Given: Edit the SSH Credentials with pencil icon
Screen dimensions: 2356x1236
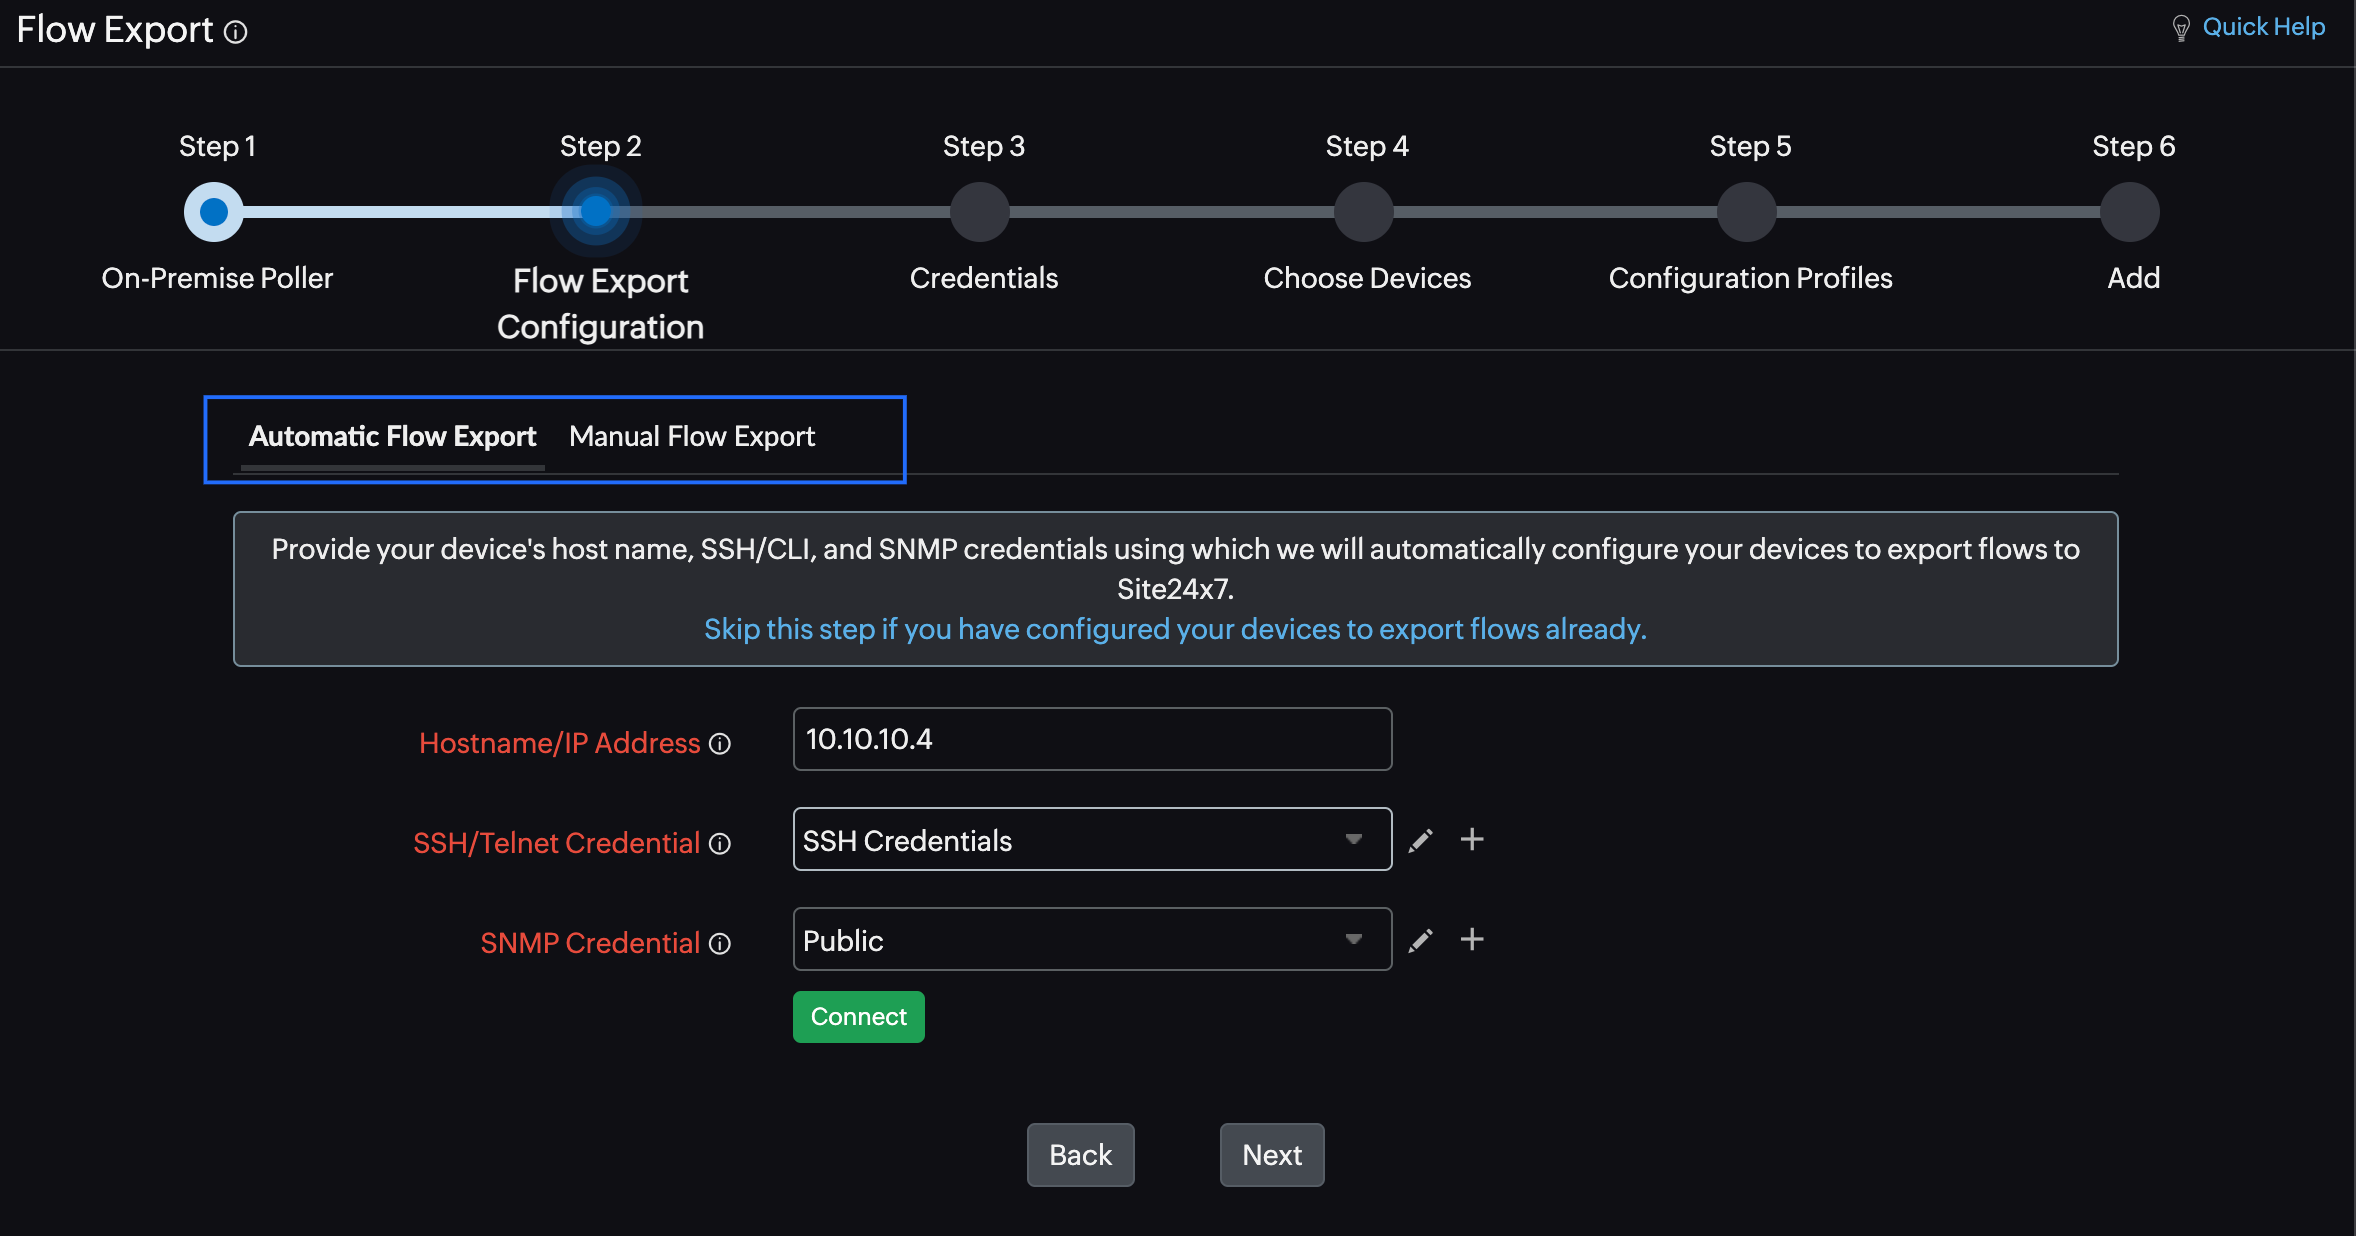Looking at the screenshot, I should pyautogui.click(x=1420, y=840).
